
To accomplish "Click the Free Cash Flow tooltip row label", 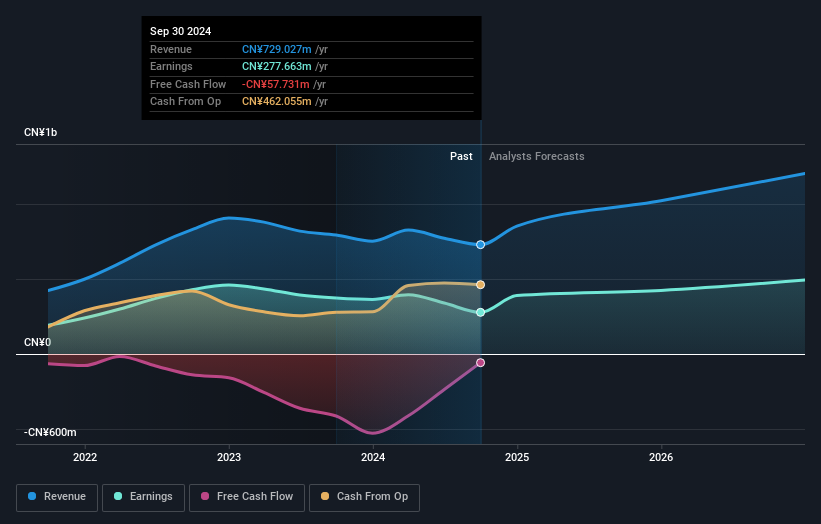I will tap(188, 84).
